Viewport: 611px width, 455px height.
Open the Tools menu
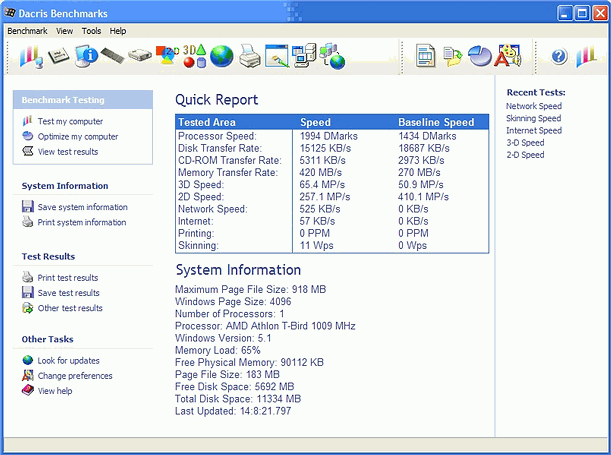pyautogui.click(x=91, y=31)
